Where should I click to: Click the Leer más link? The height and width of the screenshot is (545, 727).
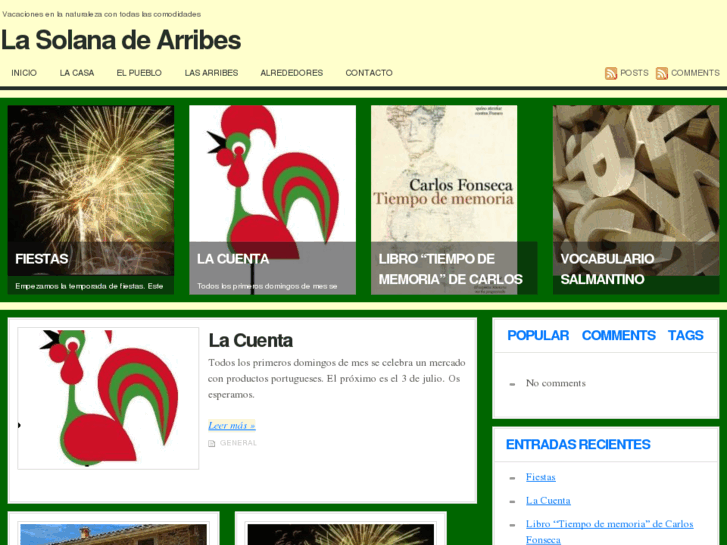click(x=232, y=425)
